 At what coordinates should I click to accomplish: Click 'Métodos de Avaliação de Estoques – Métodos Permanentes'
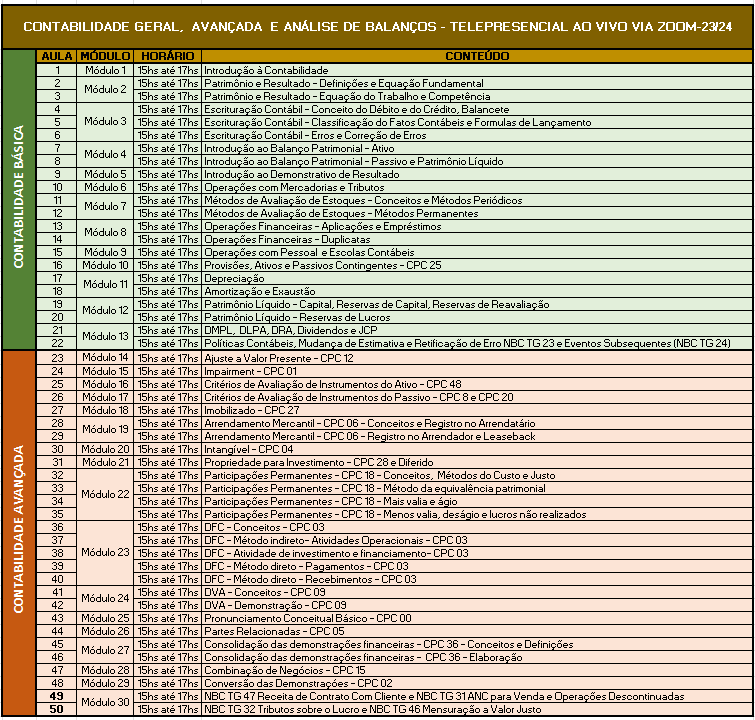click(477, 213)
